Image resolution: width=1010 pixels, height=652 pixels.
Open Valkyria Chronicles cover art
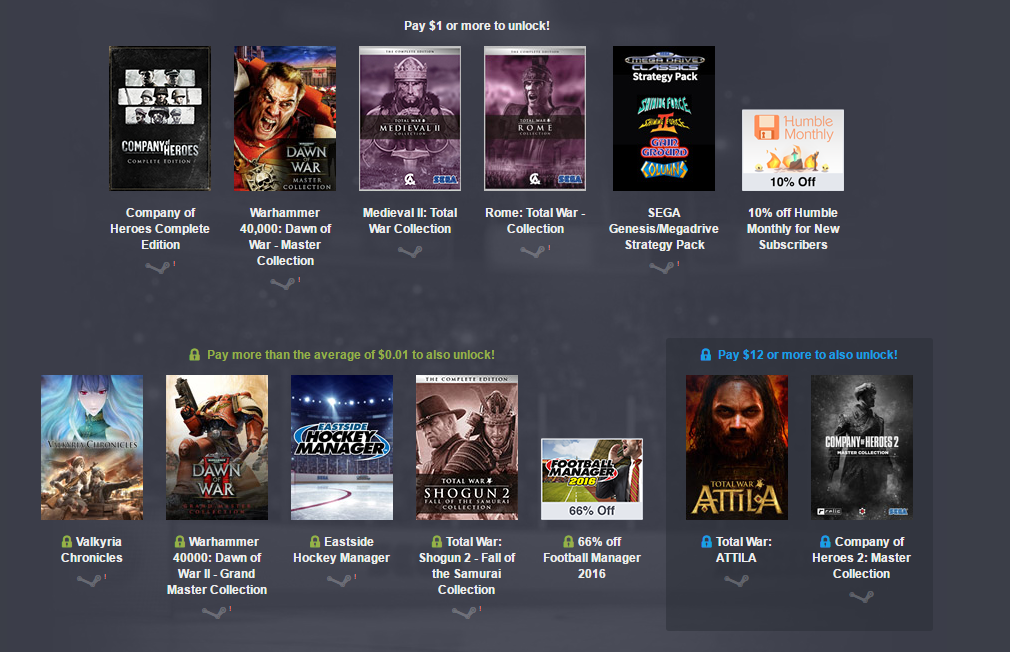tap(92, 448)
